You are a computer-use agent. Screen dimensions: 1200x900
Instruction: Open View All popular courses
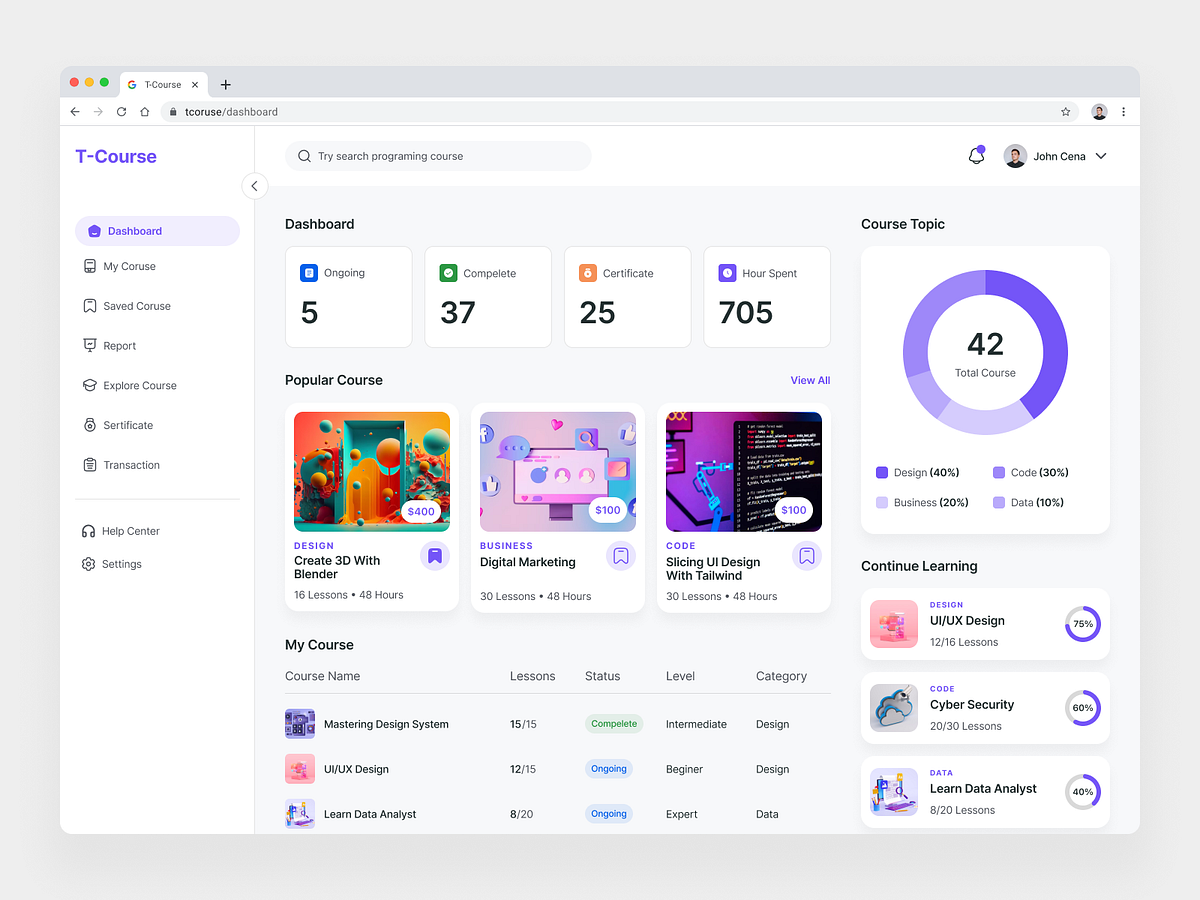(x=810, y=380)
